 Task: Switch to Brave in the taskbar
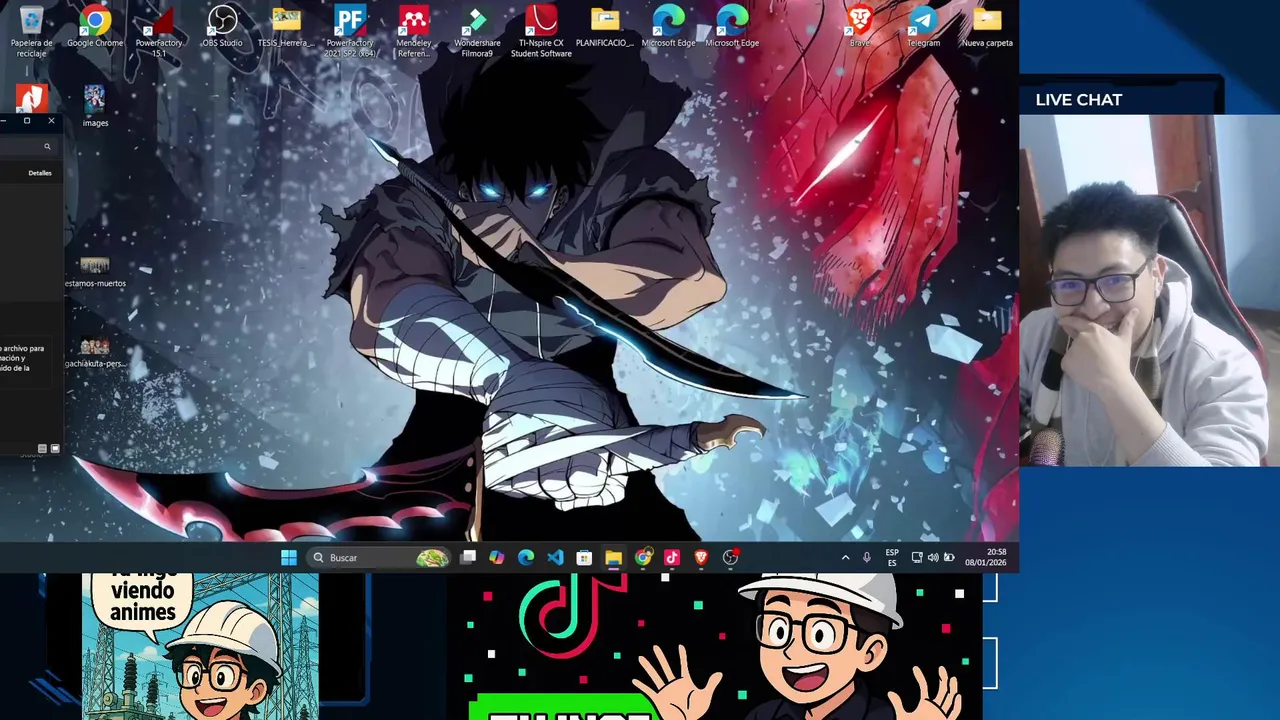701,557
